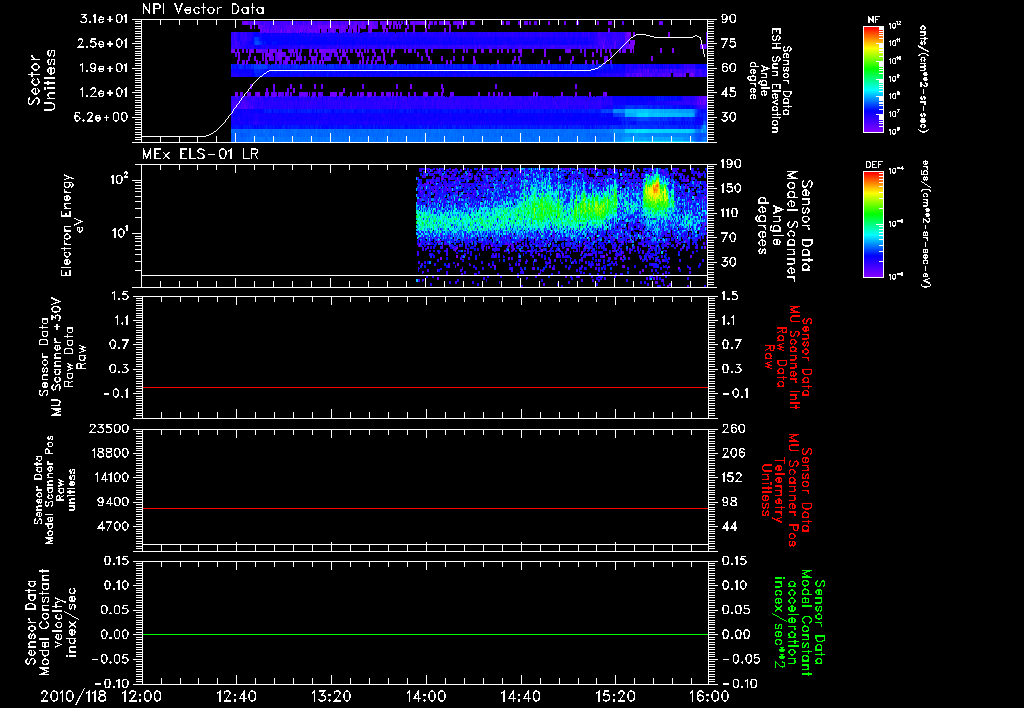Click the 14:00 time axis label
This screenshot has width=1024, height=708.
coord(426,696)
